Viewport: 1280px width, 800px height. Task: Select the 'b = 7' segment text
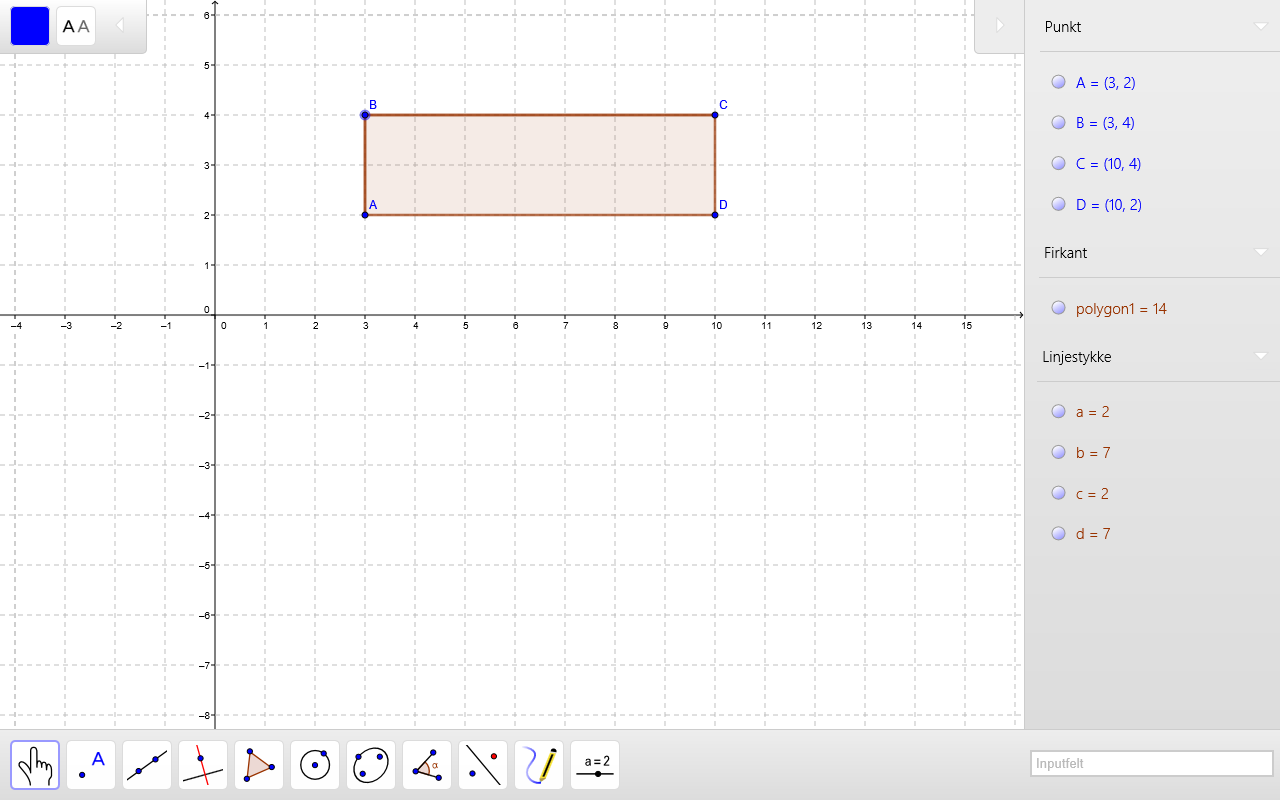pos(1093,453)
